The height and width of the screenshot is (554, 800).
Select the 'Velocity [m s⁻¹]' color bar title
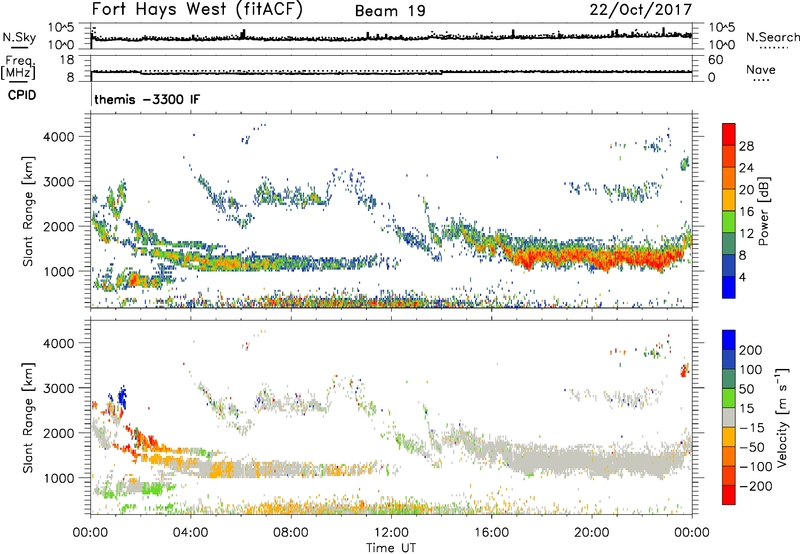781,417
